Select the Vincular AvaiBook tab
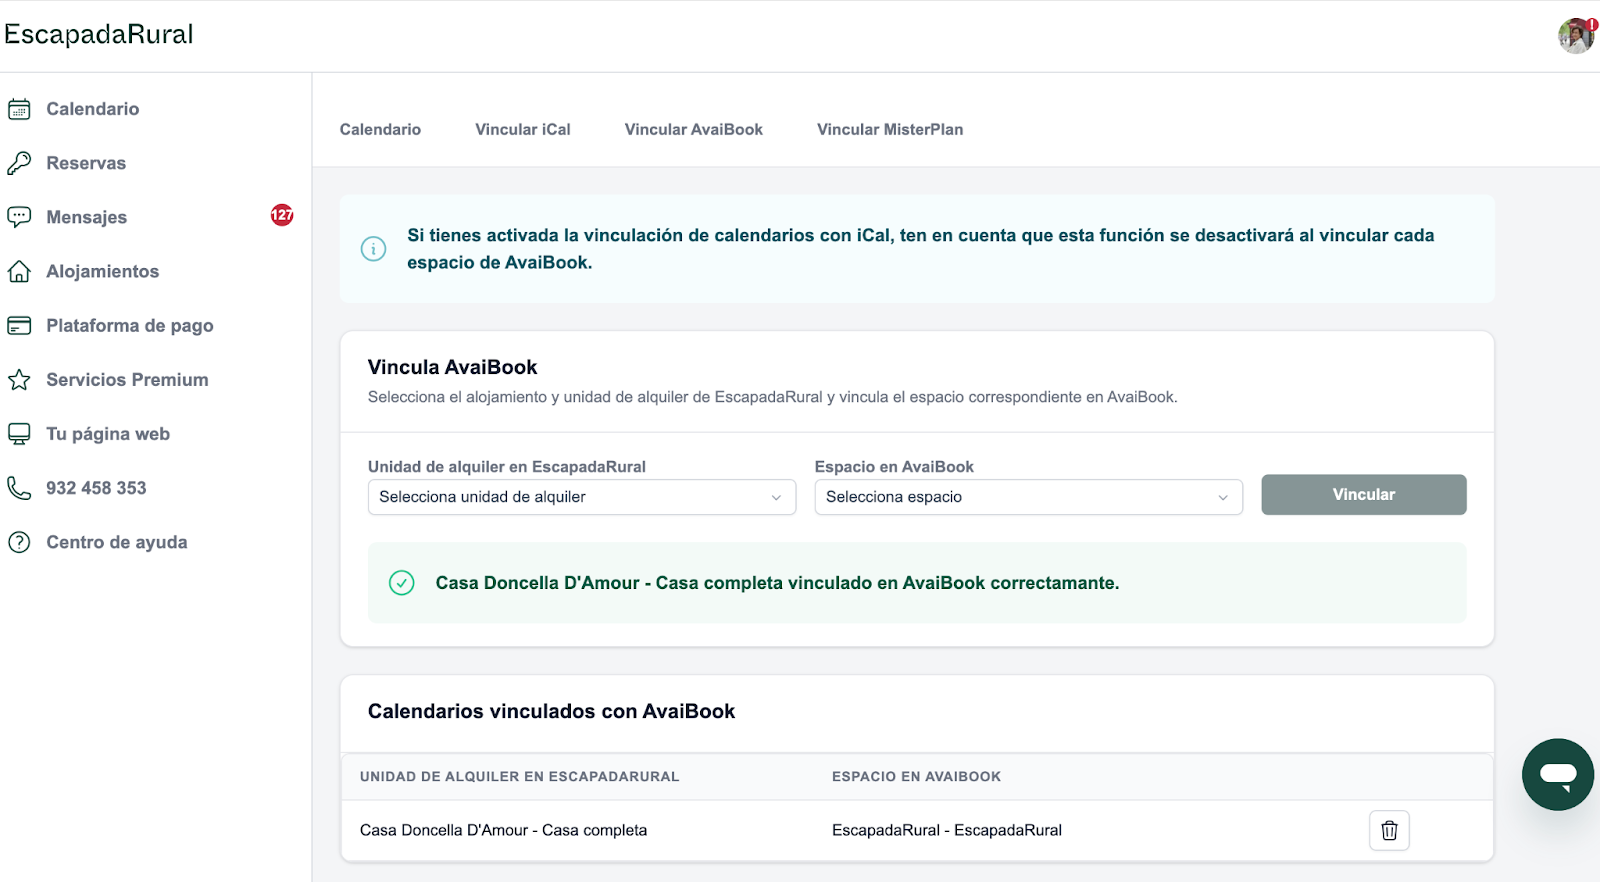Viewport: 1600px width, 882px height. 694,129
